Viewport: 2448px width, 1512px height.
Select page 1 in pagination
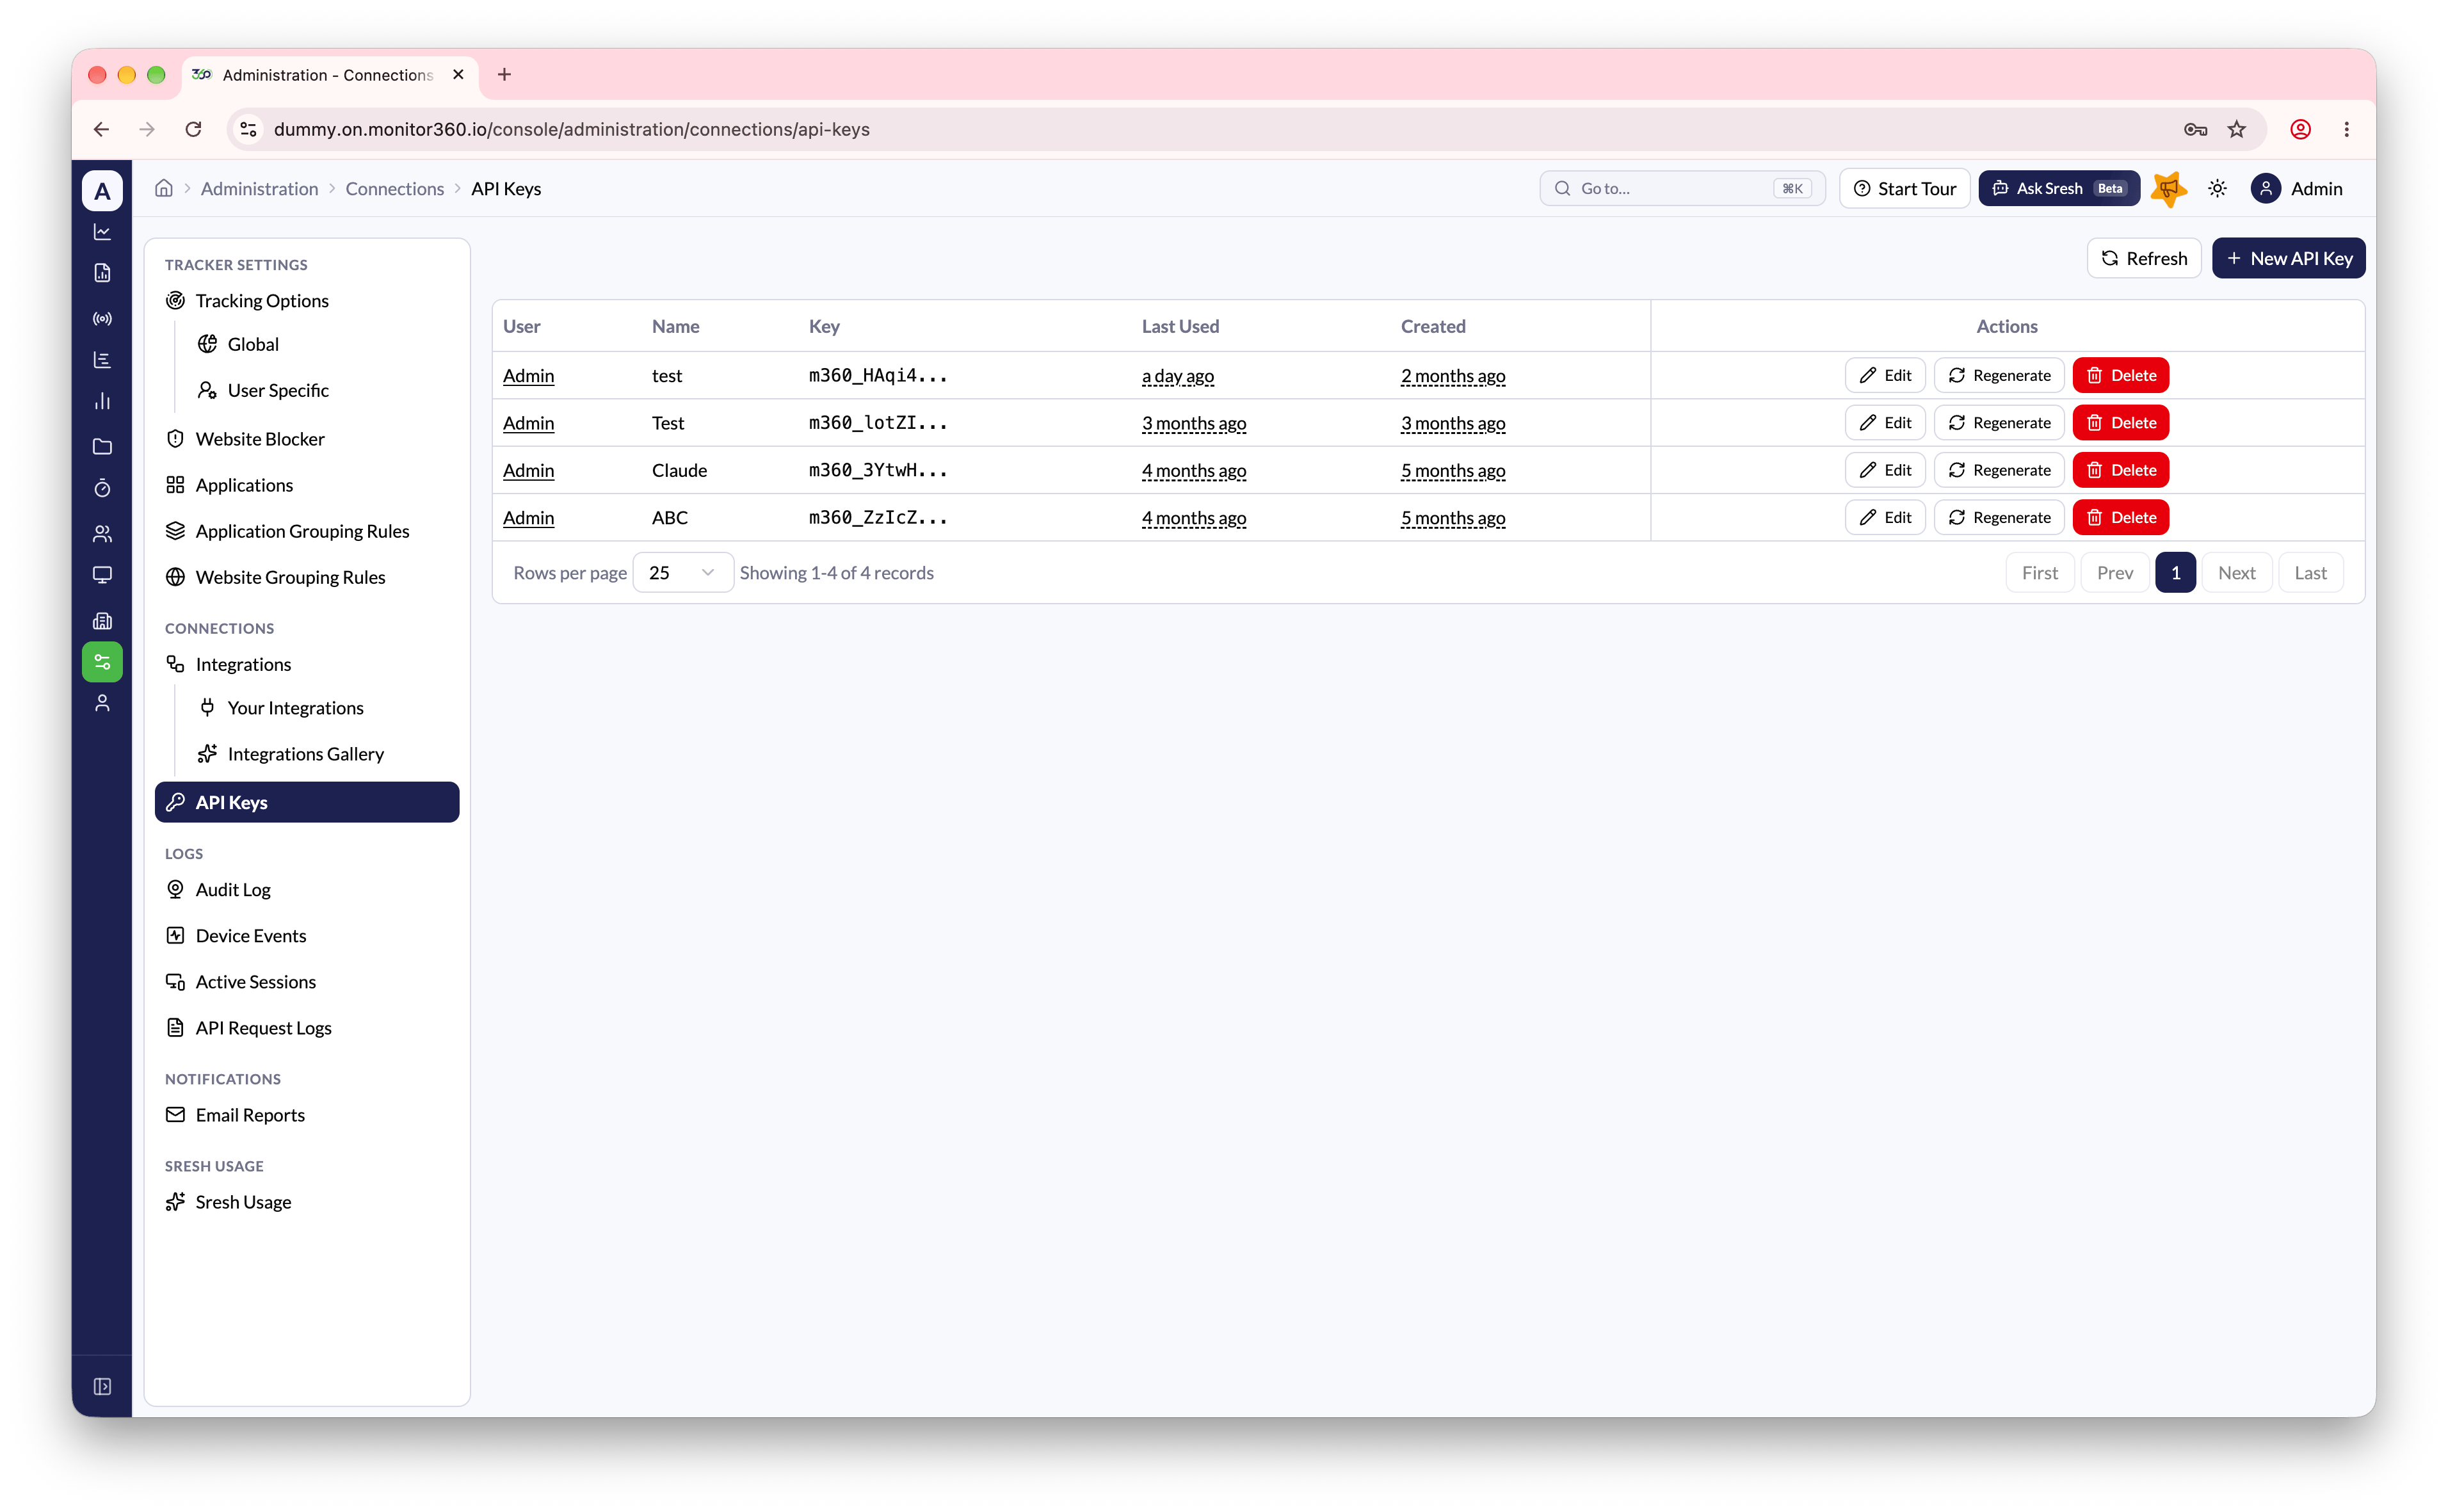coord(2175,573)
